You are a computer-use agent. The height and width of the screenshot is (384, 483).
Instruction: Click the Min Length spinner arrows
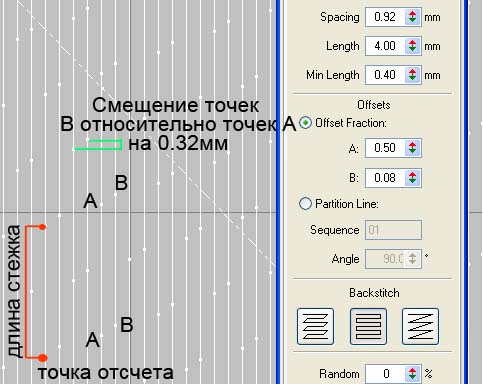pyautogui.click(x=413, y=75)
